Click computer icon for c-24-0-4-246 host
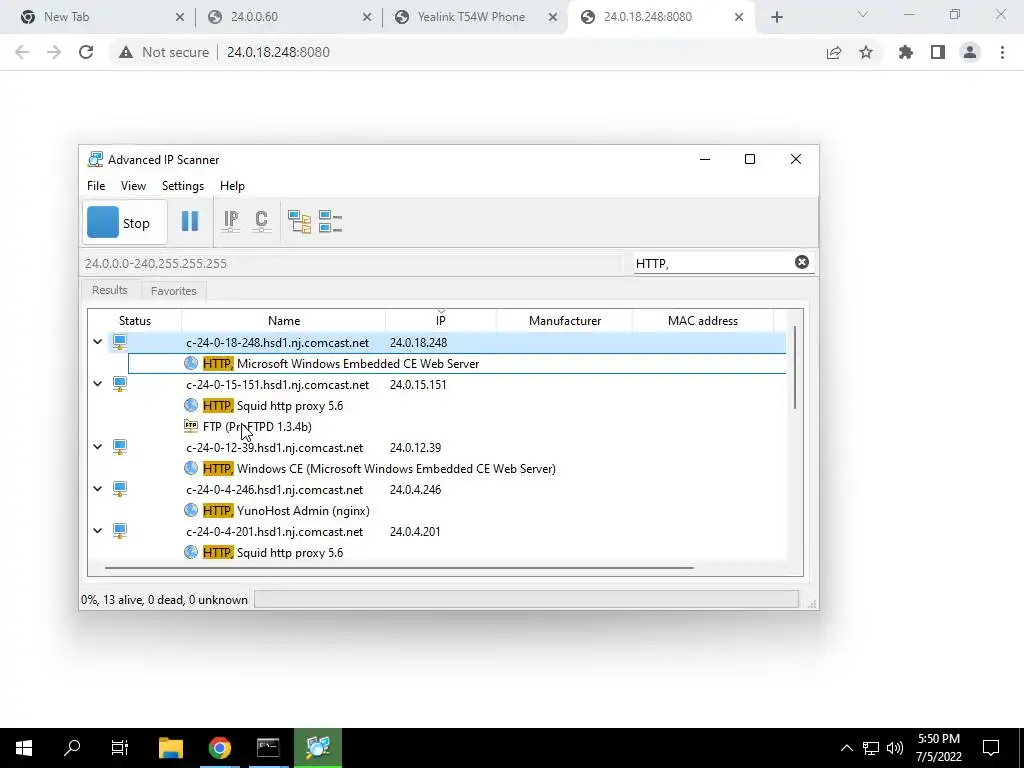Image resolution: width=1024 pixels, height=768 pixels. tap(120, 489)
